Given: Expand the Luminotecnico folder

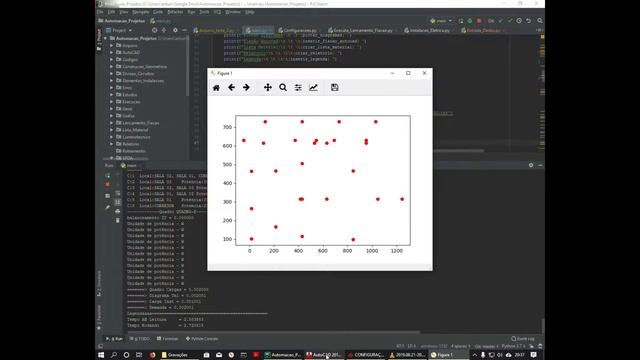Looking at the screenshot, I should [x=111, y=137].
